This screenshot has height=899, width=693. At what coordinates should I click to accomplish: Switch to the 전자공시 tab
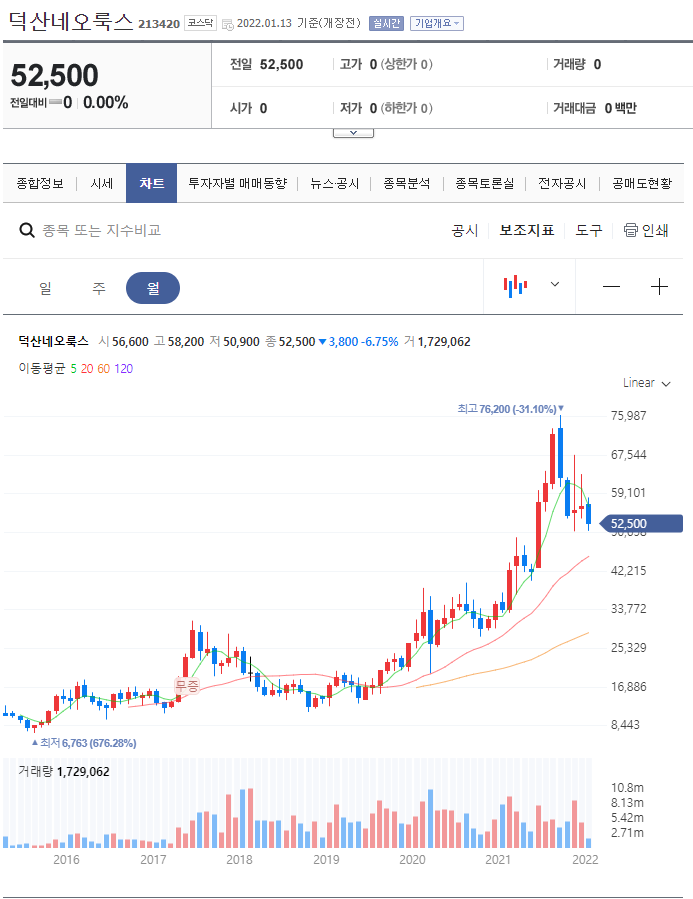[562, 183]
